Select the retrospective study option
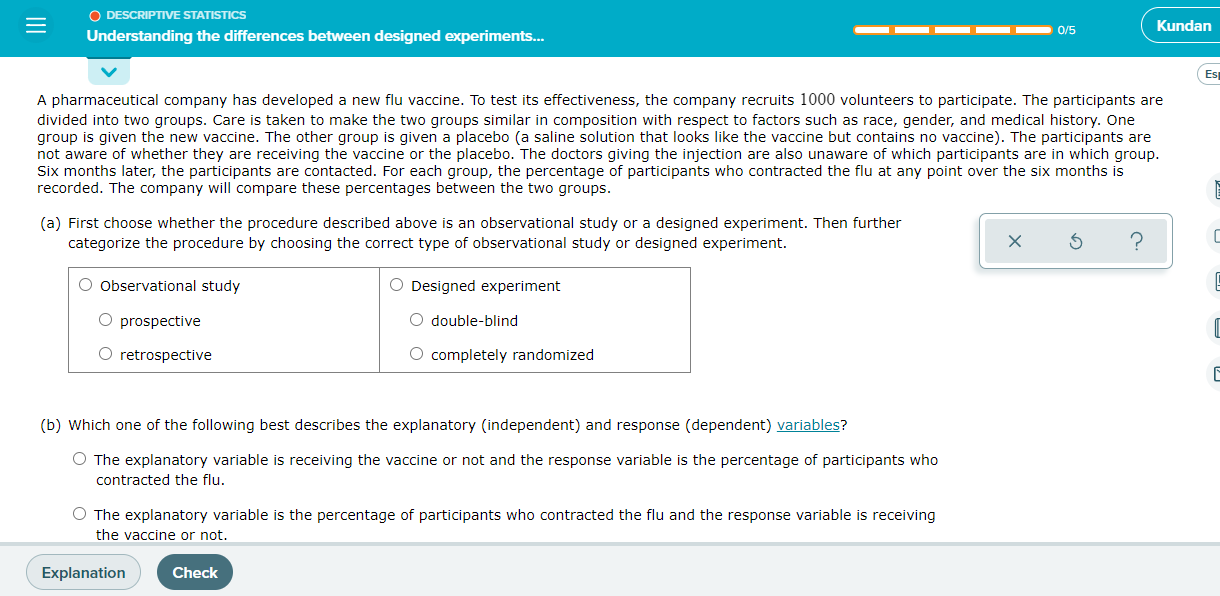 [106, 353]
